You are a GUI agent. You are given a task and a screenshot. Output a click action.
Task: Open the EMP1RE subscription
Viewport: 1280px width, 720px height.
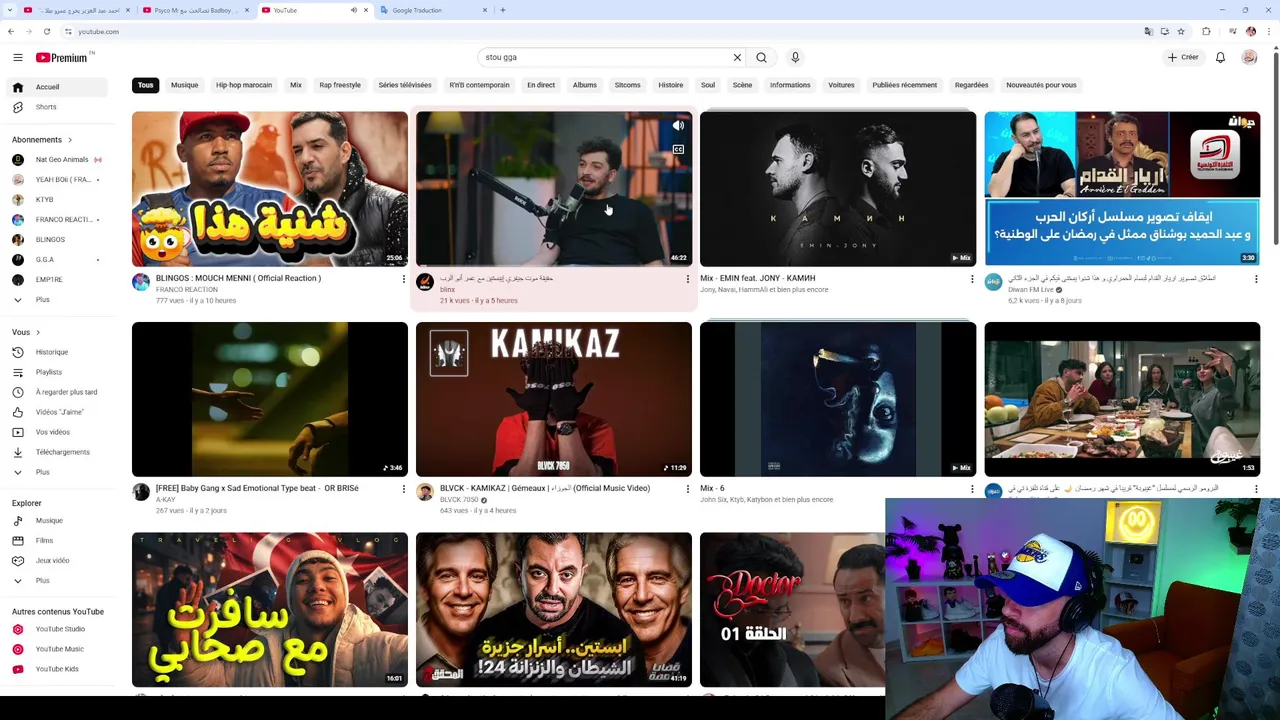click(56, 280)
